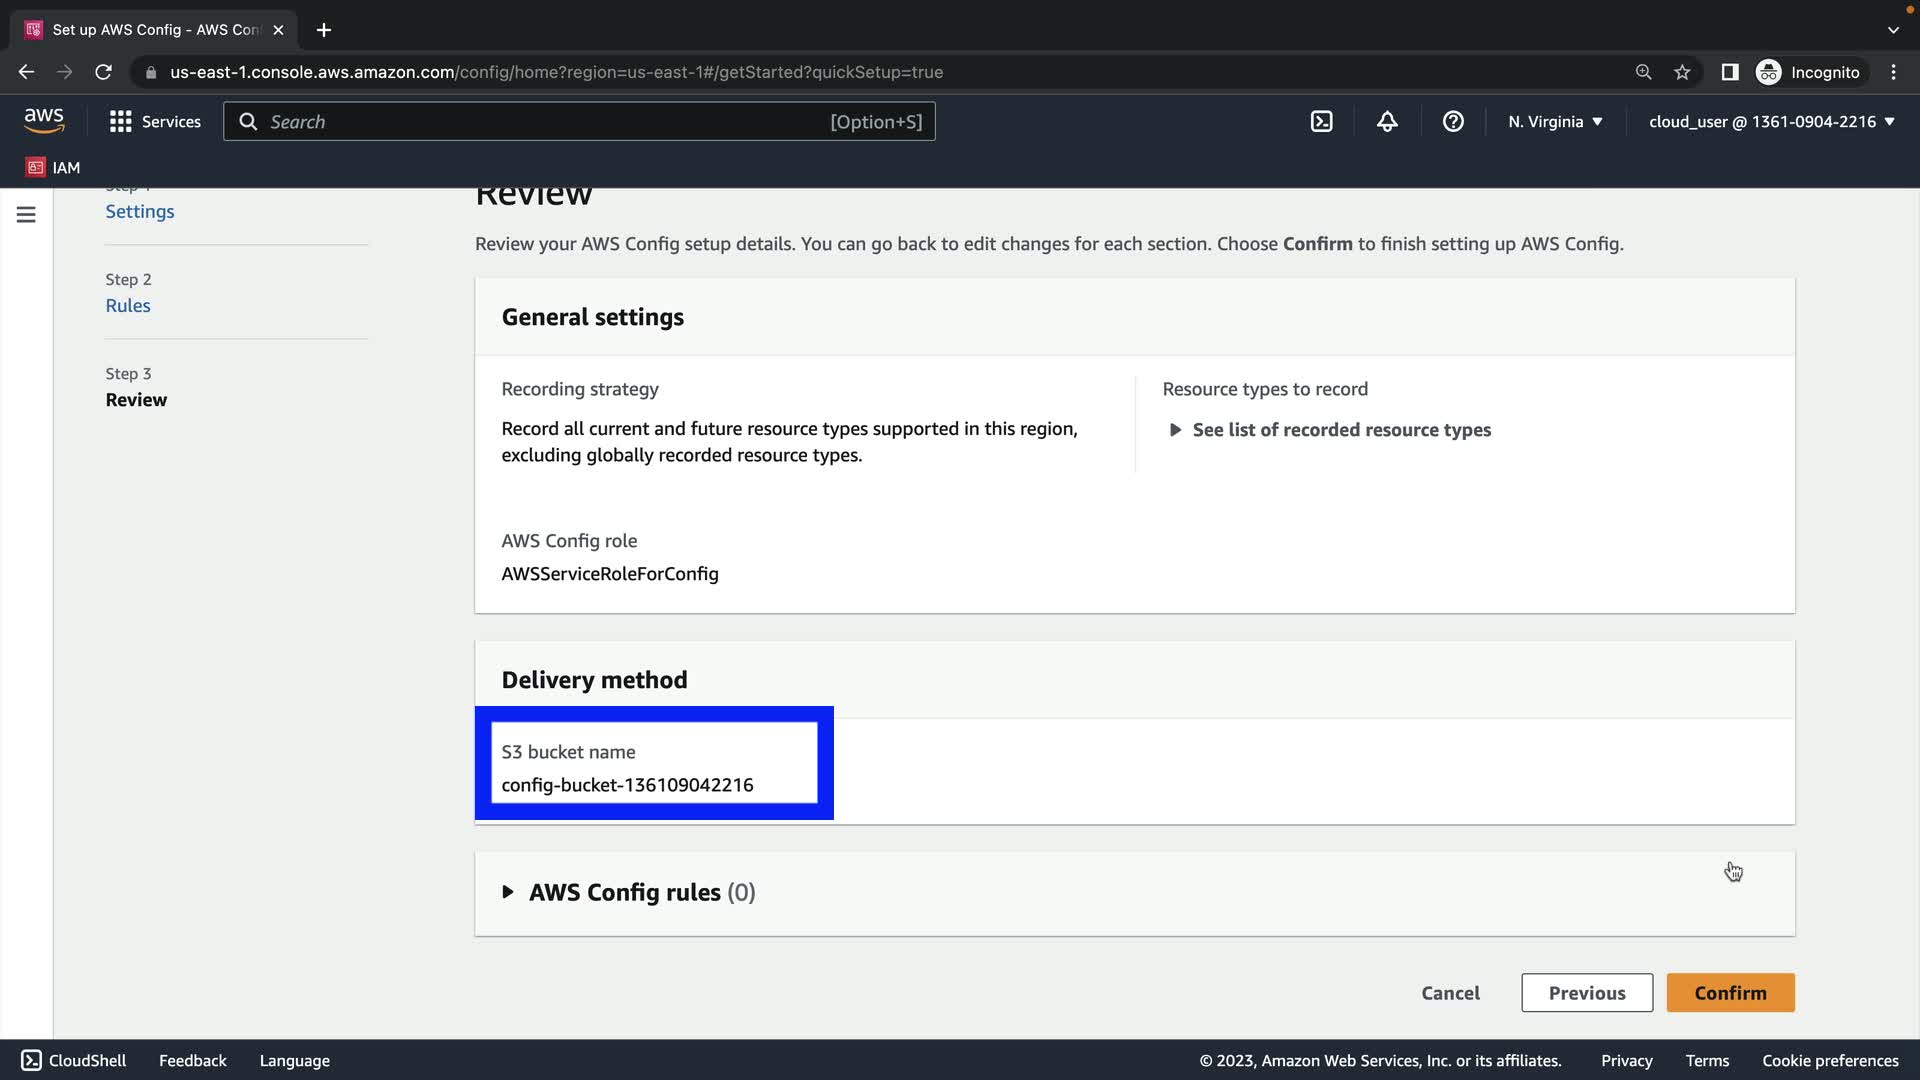Reload the browser page
The image size is (1920, 1080).
coord(103,72)
